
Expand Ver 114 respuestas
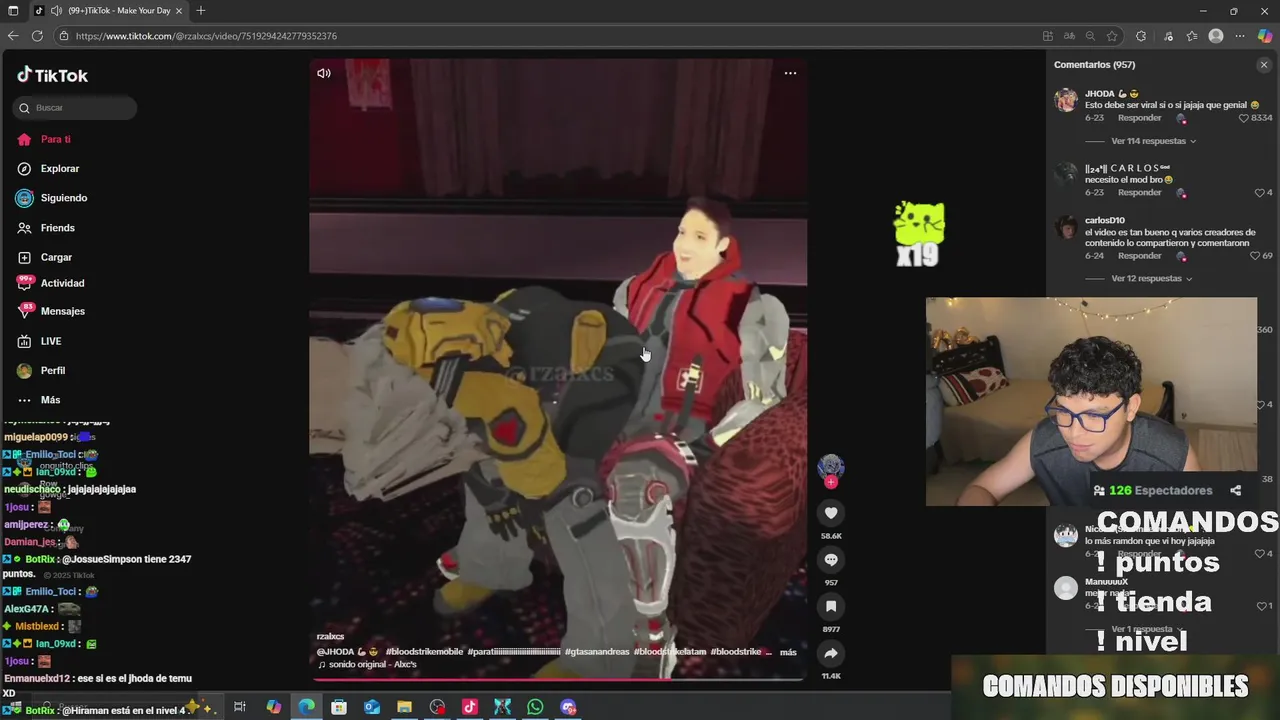pos(1153,141)
